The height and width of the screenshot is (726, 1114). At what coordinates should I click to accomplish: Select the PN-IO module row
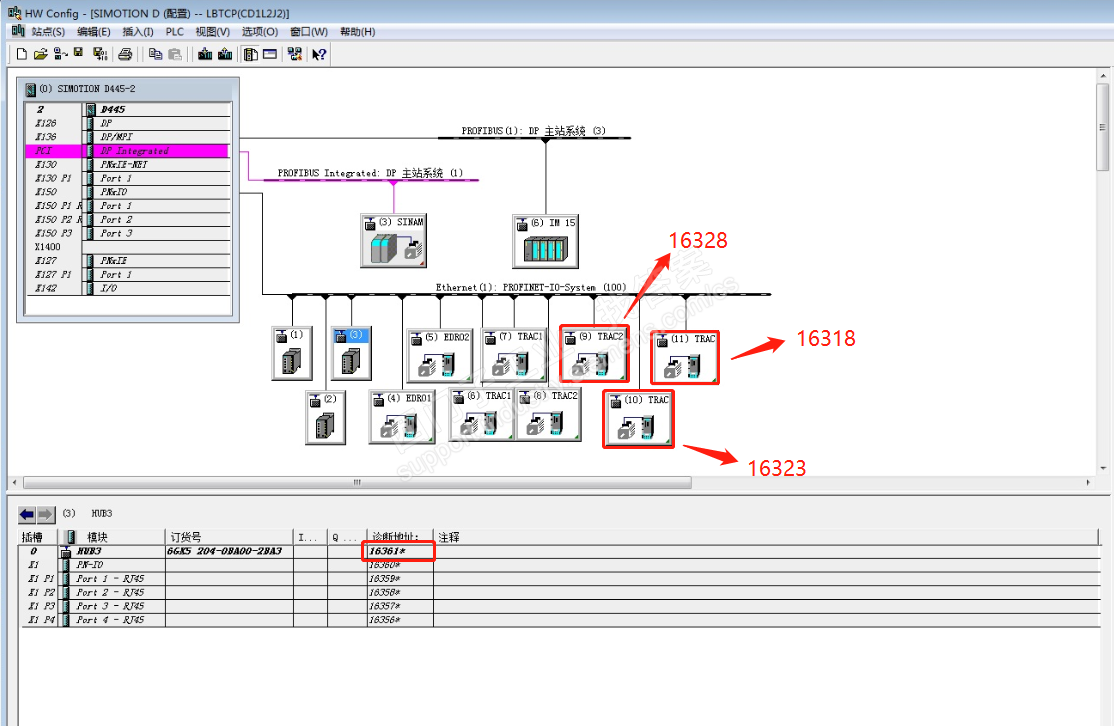560,565
